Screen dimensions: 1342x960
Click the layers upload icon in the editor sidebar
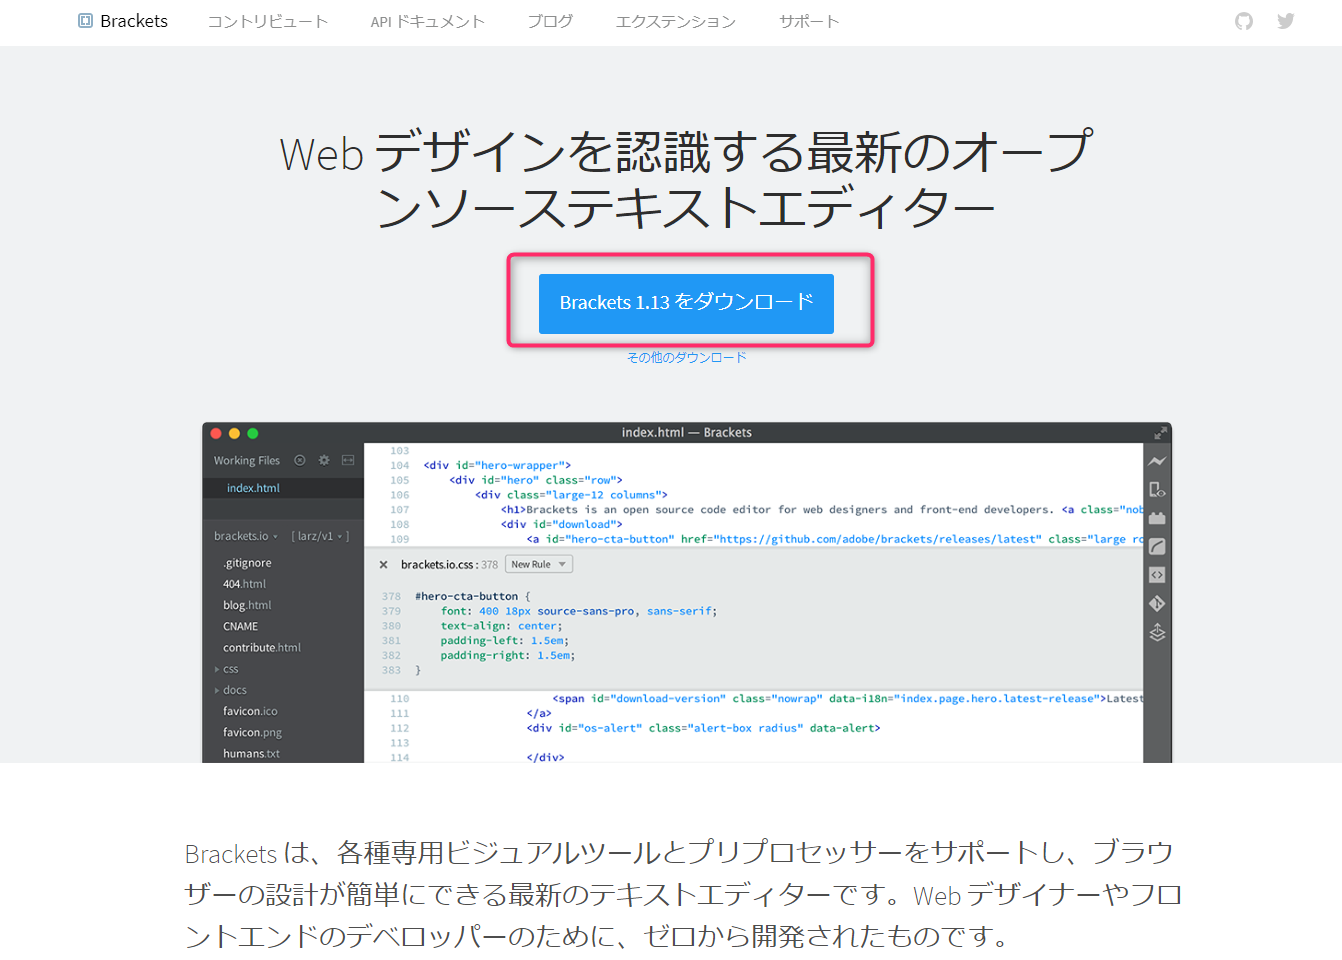1157,633
